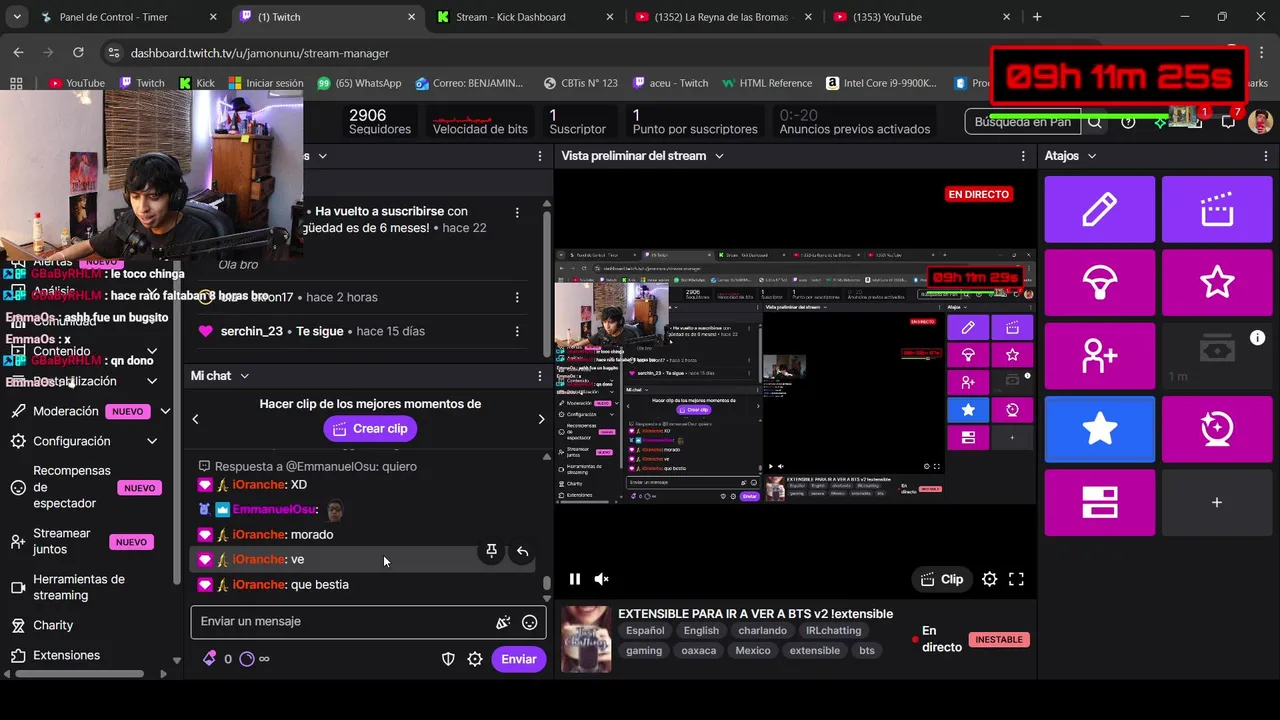Click the stream category thumbnail image
The height and width of the screenshot is (720, 1280).
585,639
